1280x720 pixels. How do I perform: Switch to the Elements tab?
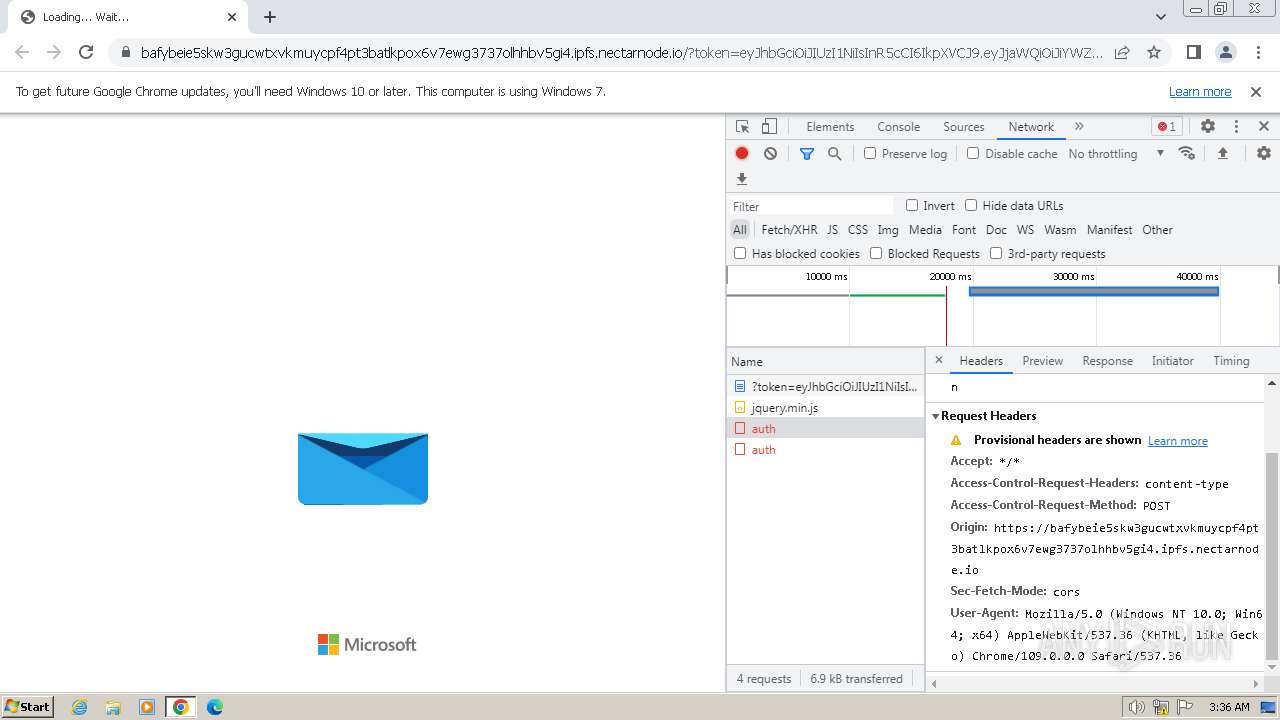click(830, 127)
